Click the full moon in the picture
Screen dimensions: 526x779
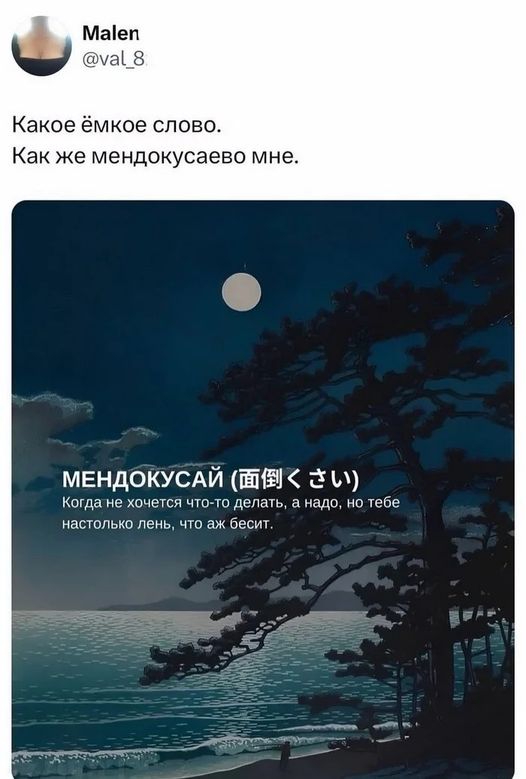pos(241,292)
